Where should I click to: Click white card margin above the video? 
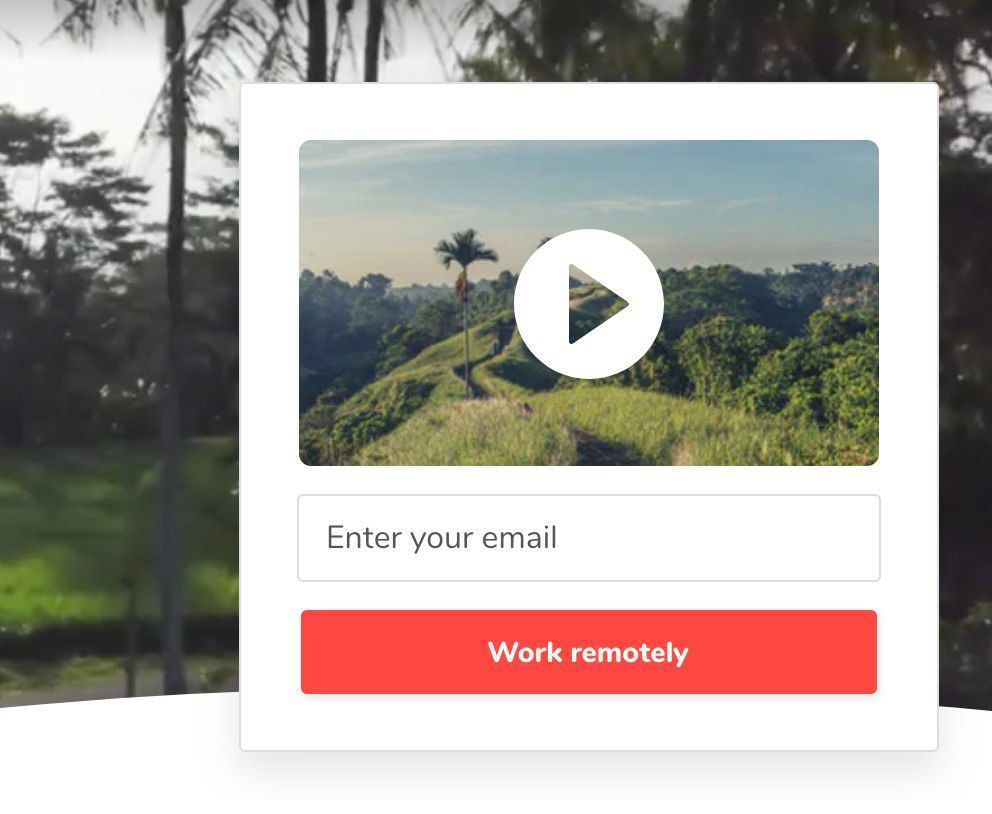click(x=588, y=112)
